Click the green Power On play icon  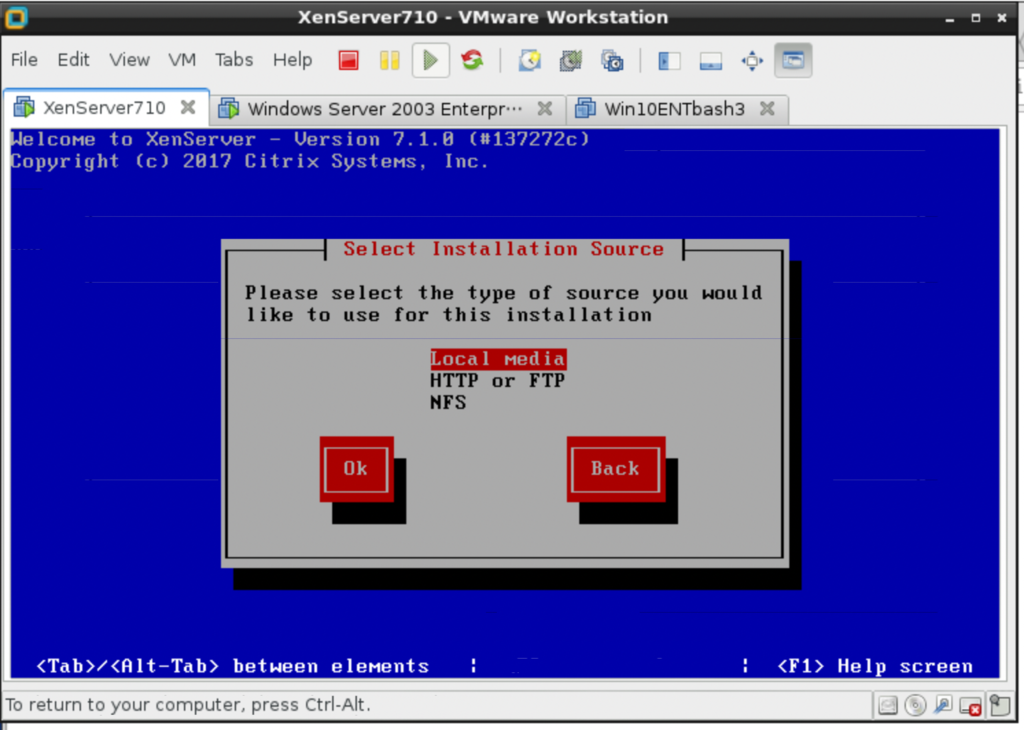point(430,61)
